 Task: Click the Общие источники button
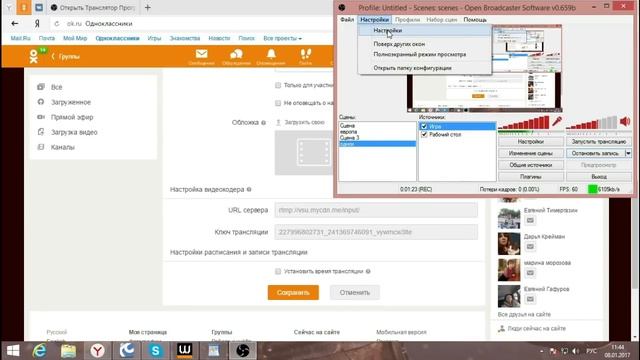tap(531, 165)
